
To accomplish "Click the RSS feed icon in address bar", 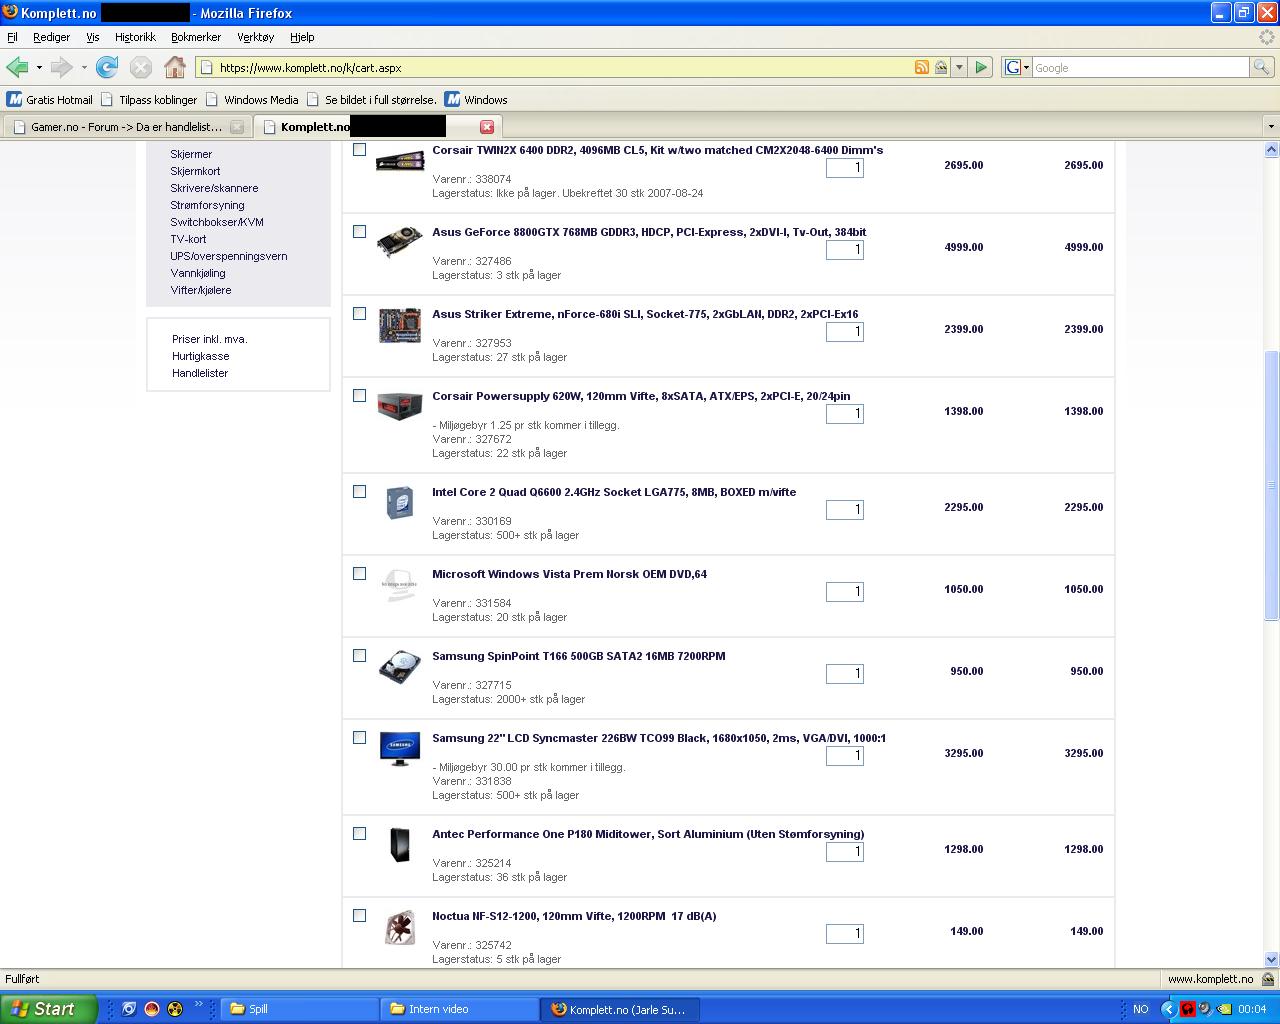I will tap(922, 67).
